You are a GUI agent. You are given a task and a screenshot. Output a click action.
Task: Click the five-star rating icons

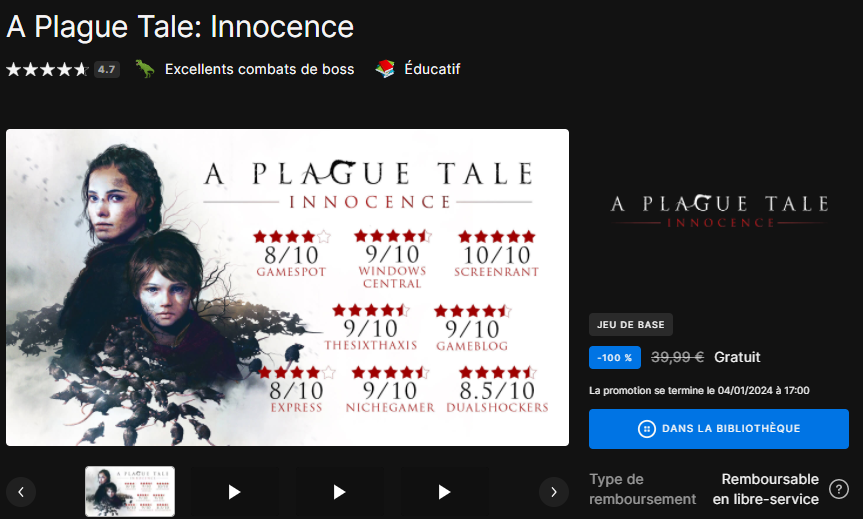47,70
